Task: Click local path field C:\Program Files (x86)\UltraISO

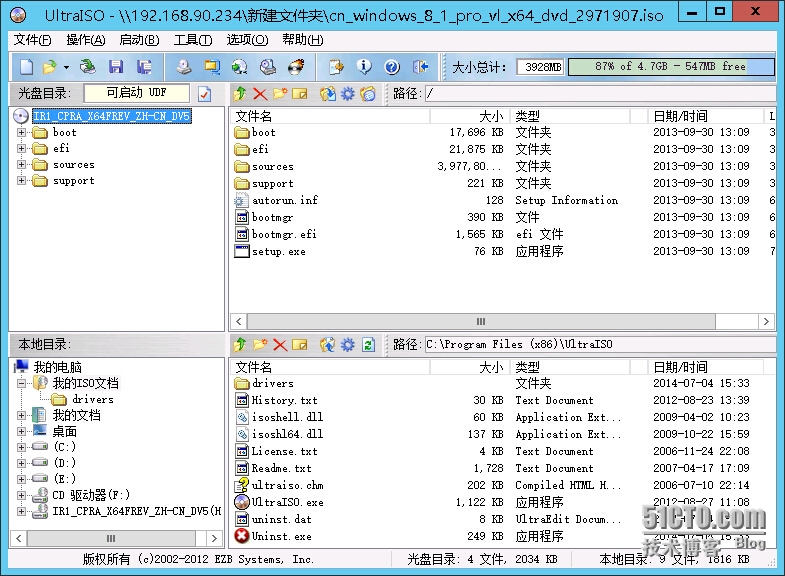Action: point(600,344)
